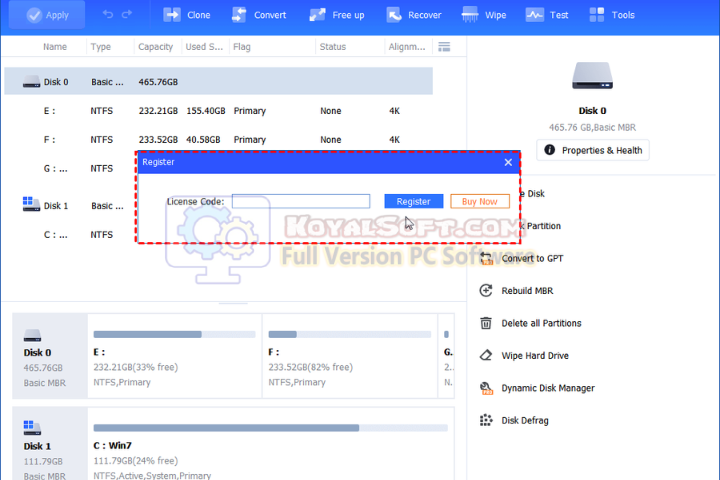Select the Disk 1 row in list
This screenshot has width=720, height=480.
[70, 206]
